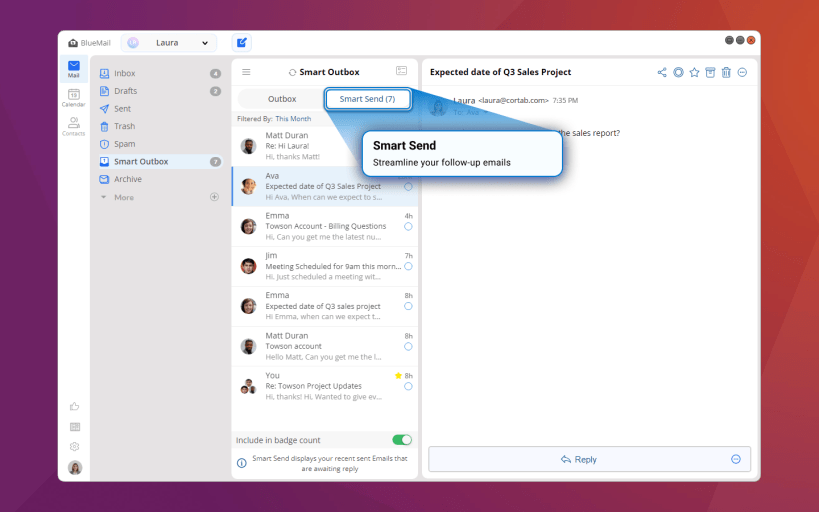Open the settings gear icon
The width and height of the screenshot is (819, 512).
75,447
